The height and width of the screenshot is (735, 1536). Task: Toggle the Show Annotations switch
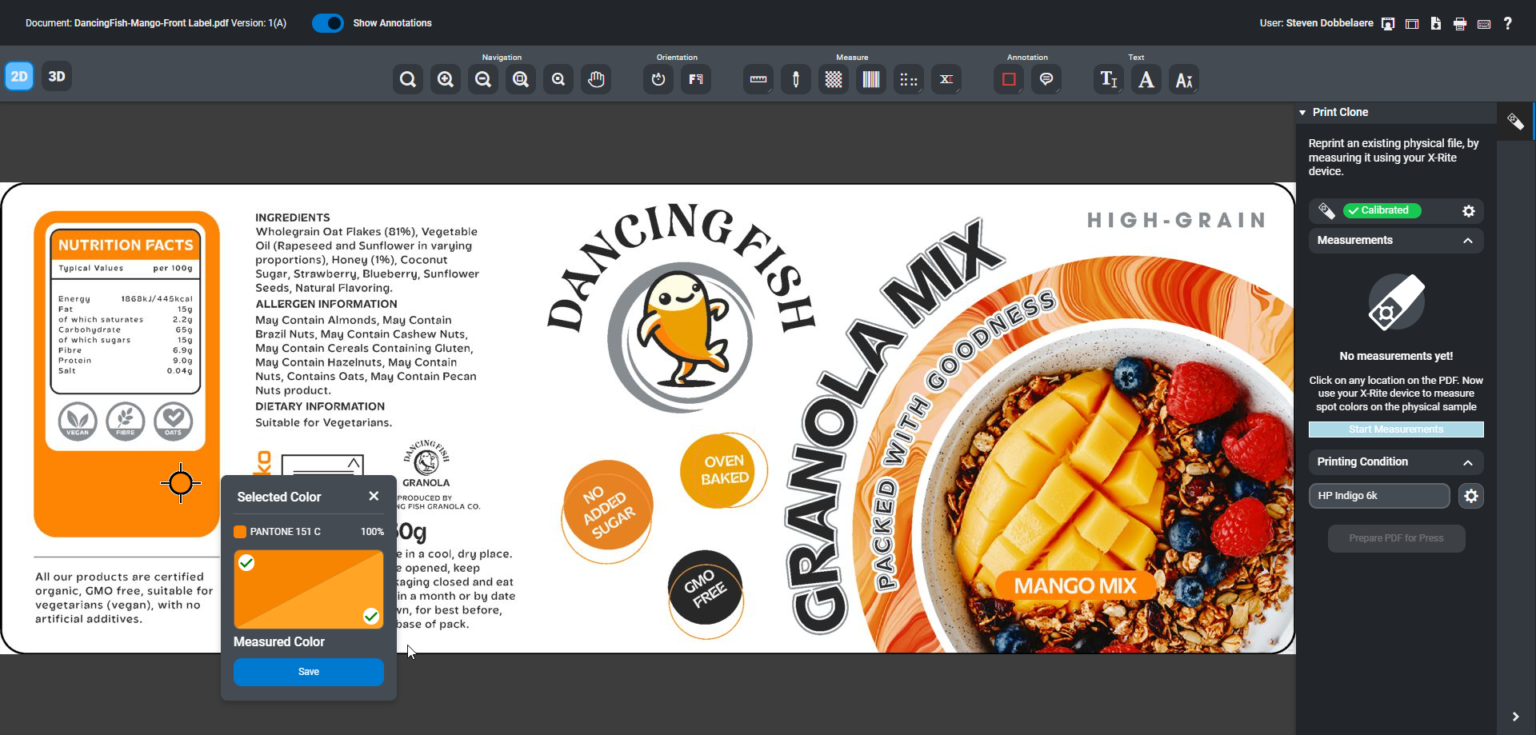coord(328,23)
